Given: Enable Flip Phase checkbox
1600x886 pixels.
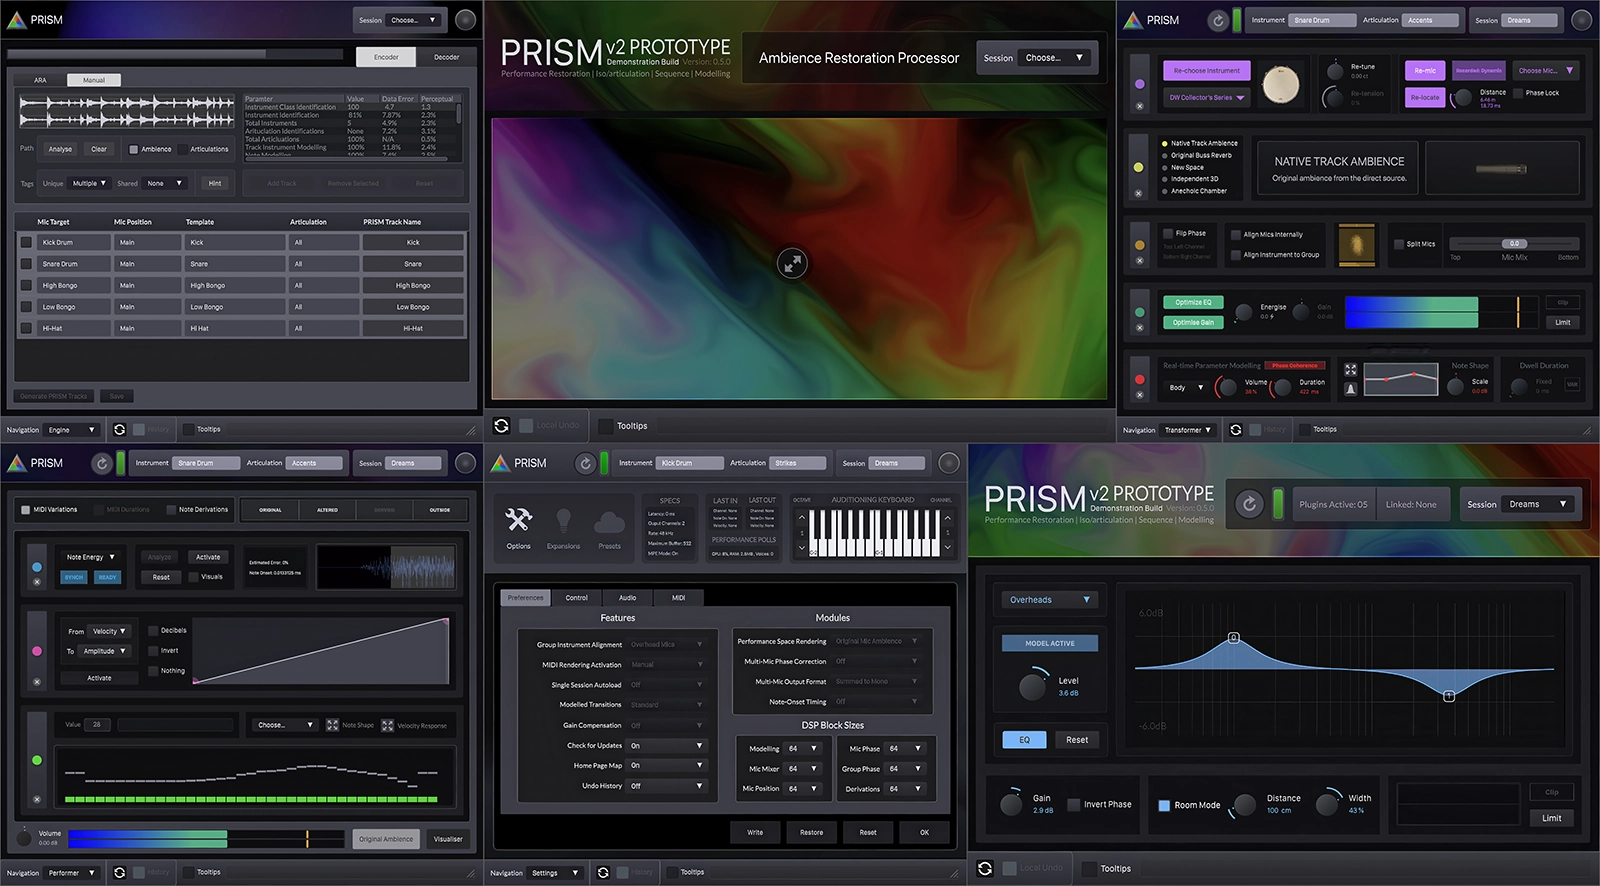Looking at the screenshot, I should (x=1167, y=233).
